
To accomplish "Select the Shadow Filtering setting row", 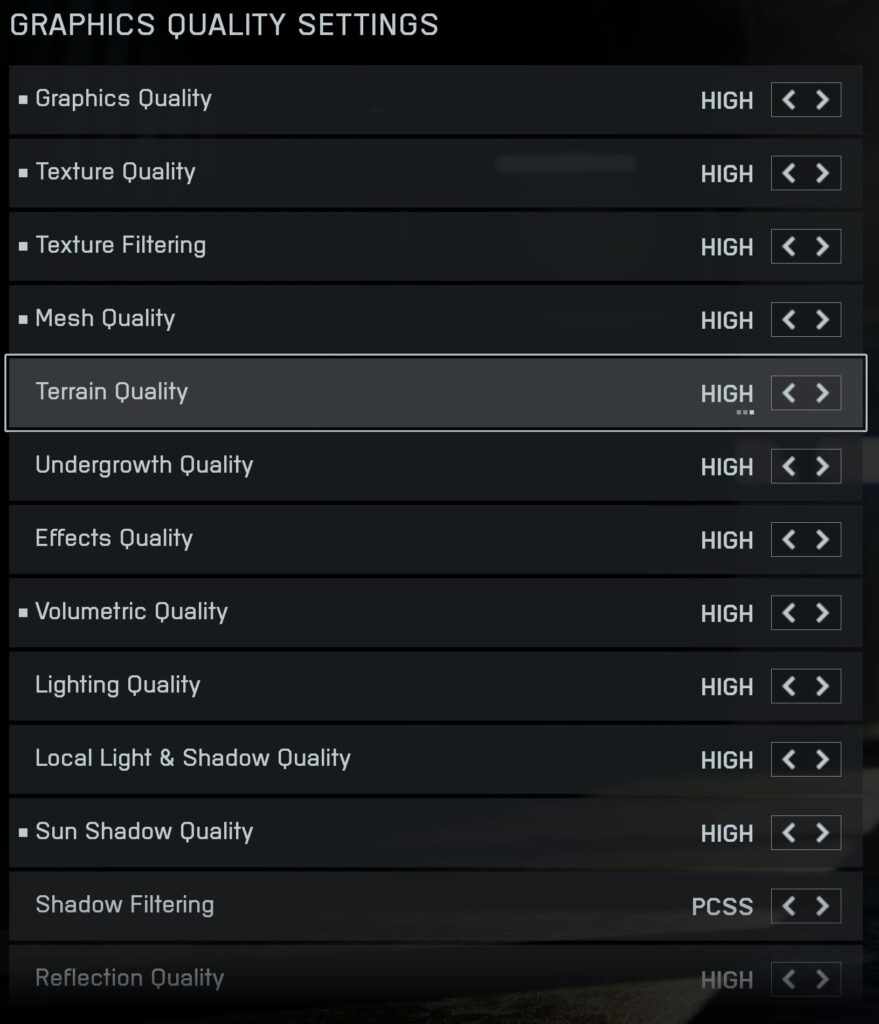I will tap(400, 906).
